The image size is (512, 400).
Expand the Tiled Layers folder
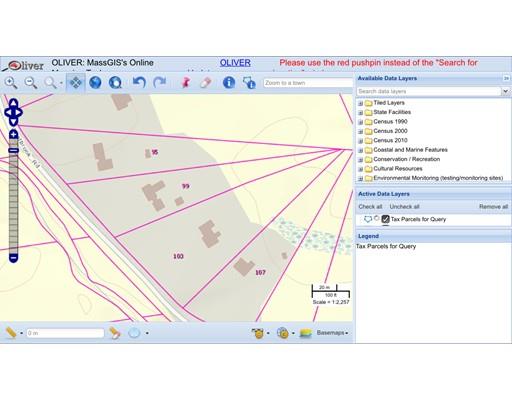tap(360, 103)
